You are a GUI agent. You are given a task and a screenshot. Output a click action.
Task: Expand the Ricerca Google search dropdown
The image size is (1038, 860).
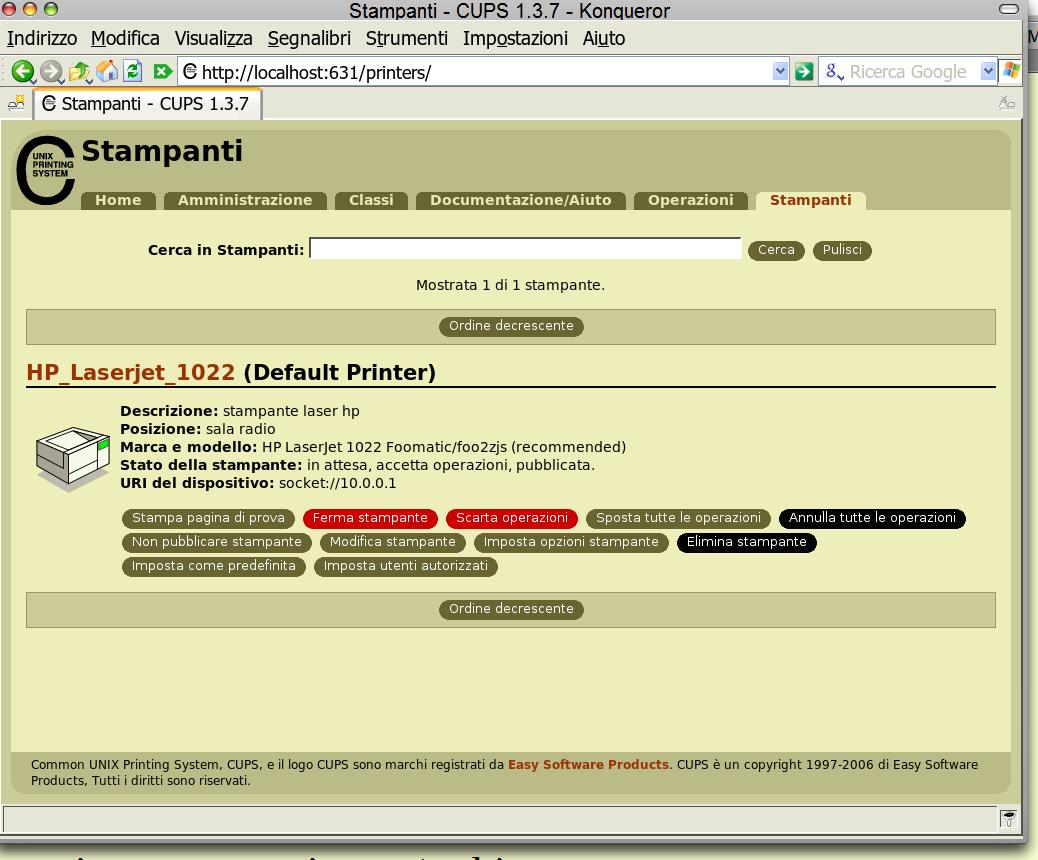coord(988,71)
